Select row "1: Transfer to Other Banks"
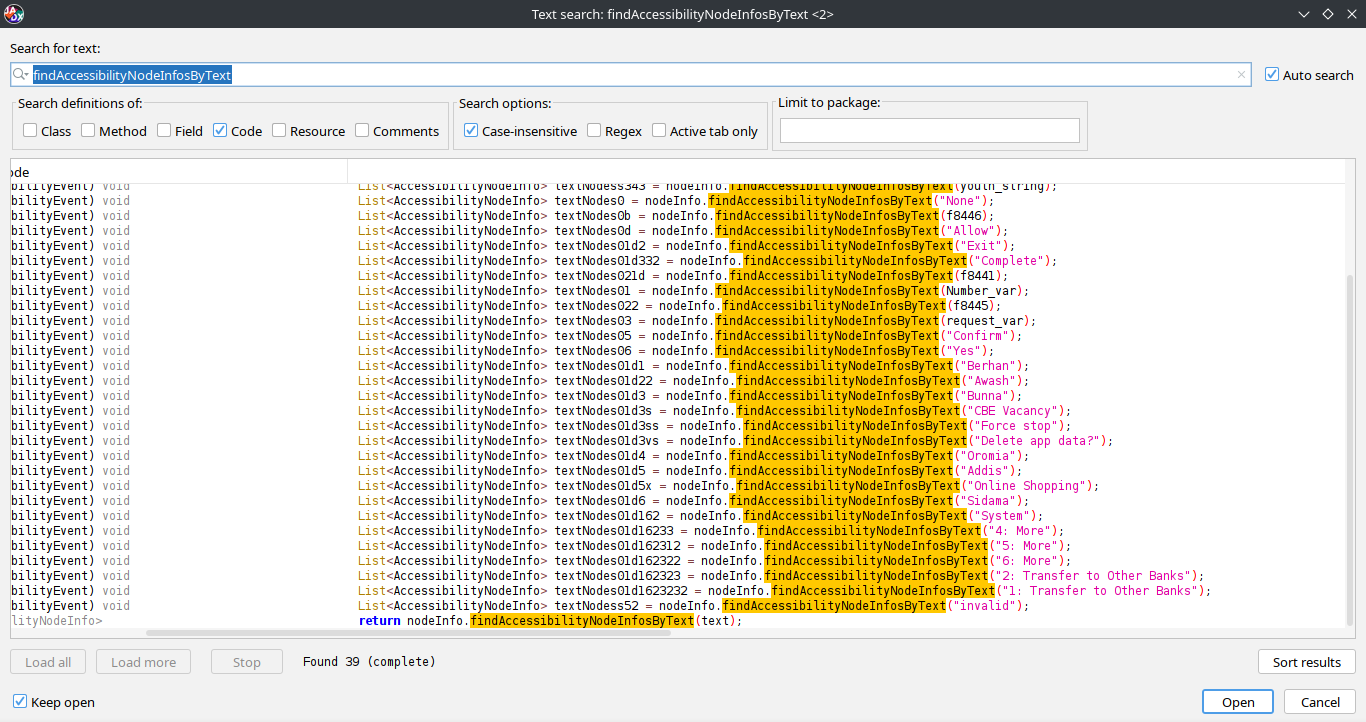Viewport: 1366px width, 722px height. (678, 590)
